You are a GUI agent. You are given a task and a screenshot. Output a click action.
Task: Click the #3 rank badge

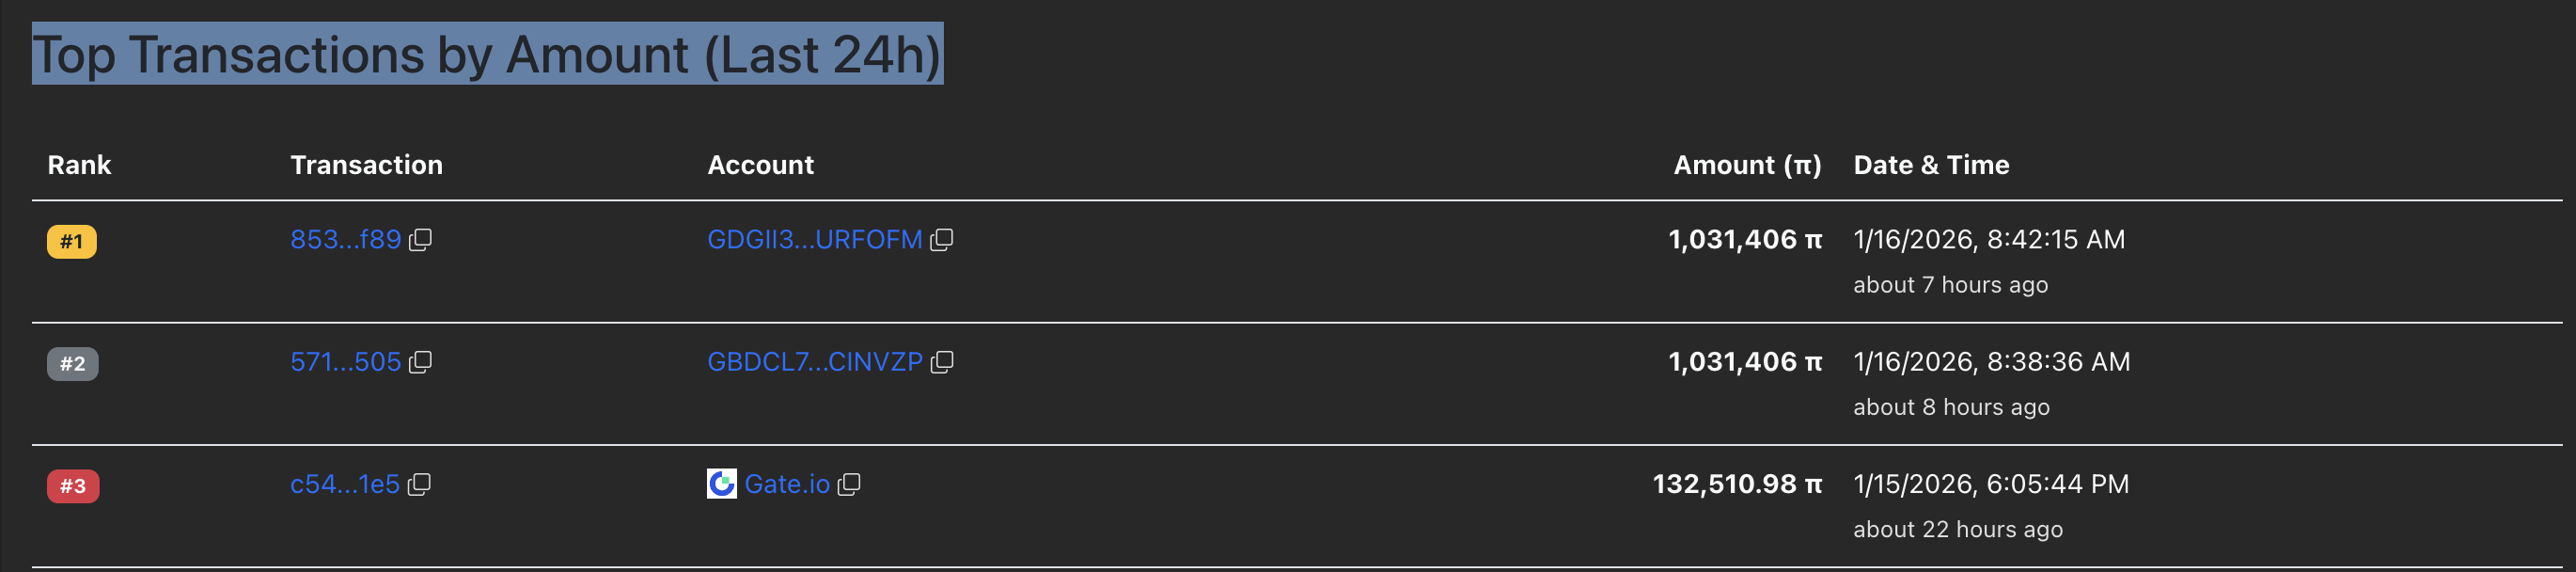point(72,486)
